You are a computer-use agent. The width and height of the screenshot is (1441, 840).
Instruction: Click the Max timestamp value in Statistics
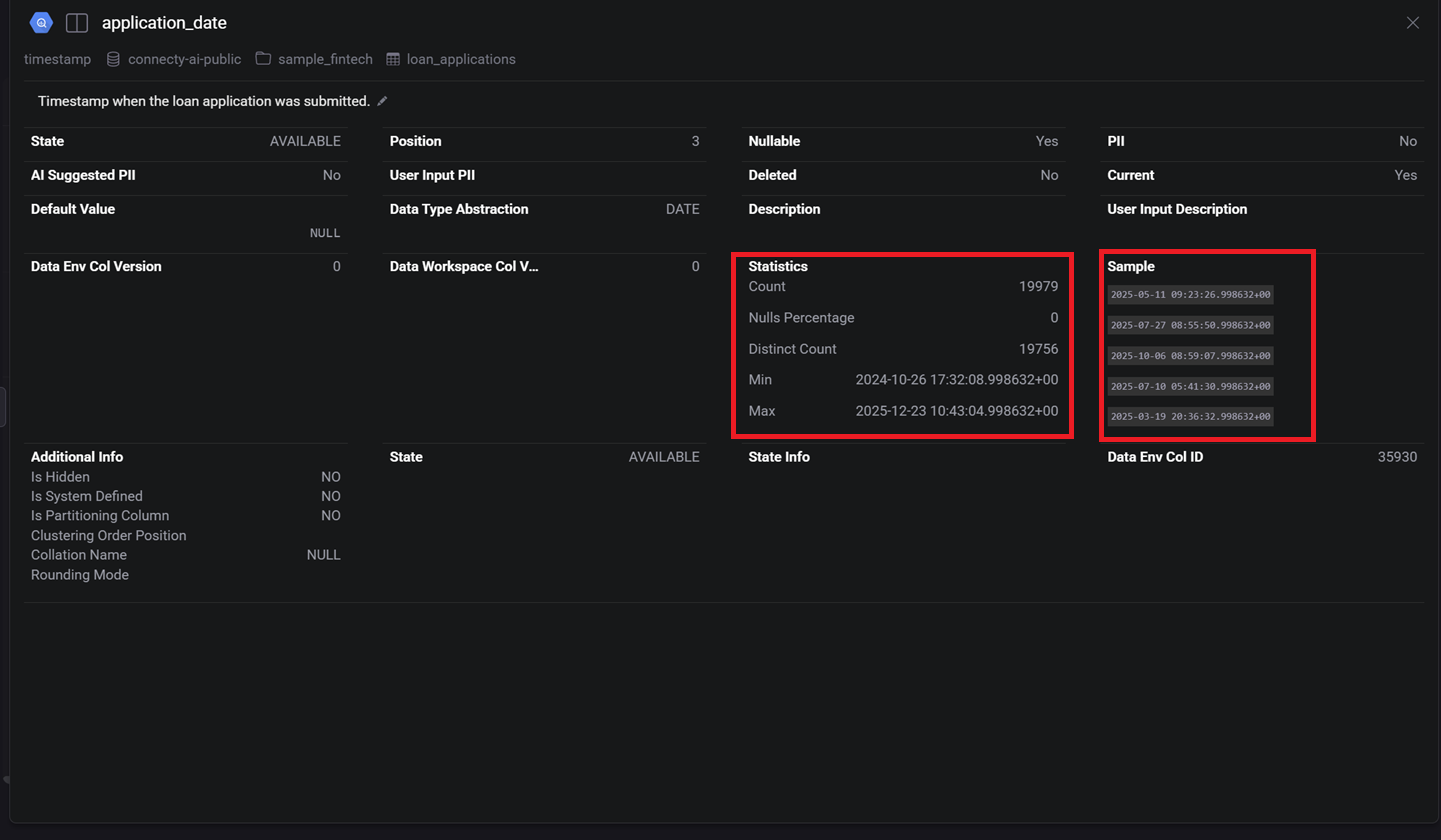956,411
